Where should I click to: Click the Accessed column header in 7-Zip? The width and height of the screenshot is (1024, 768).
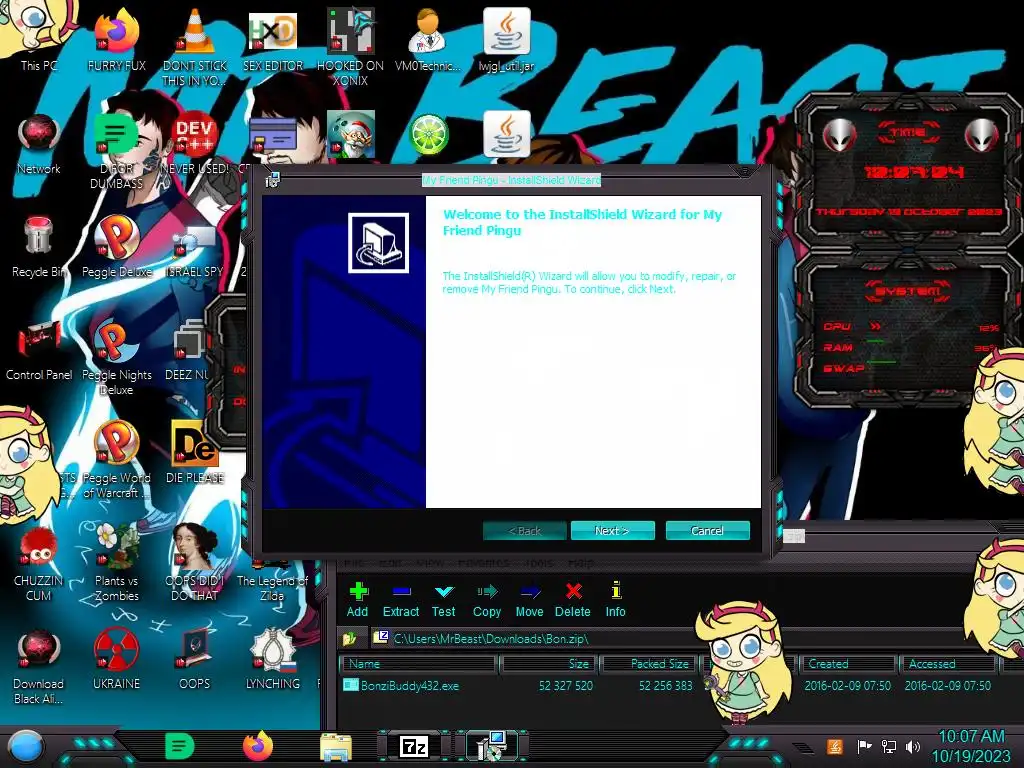click(x=948, y=664)
